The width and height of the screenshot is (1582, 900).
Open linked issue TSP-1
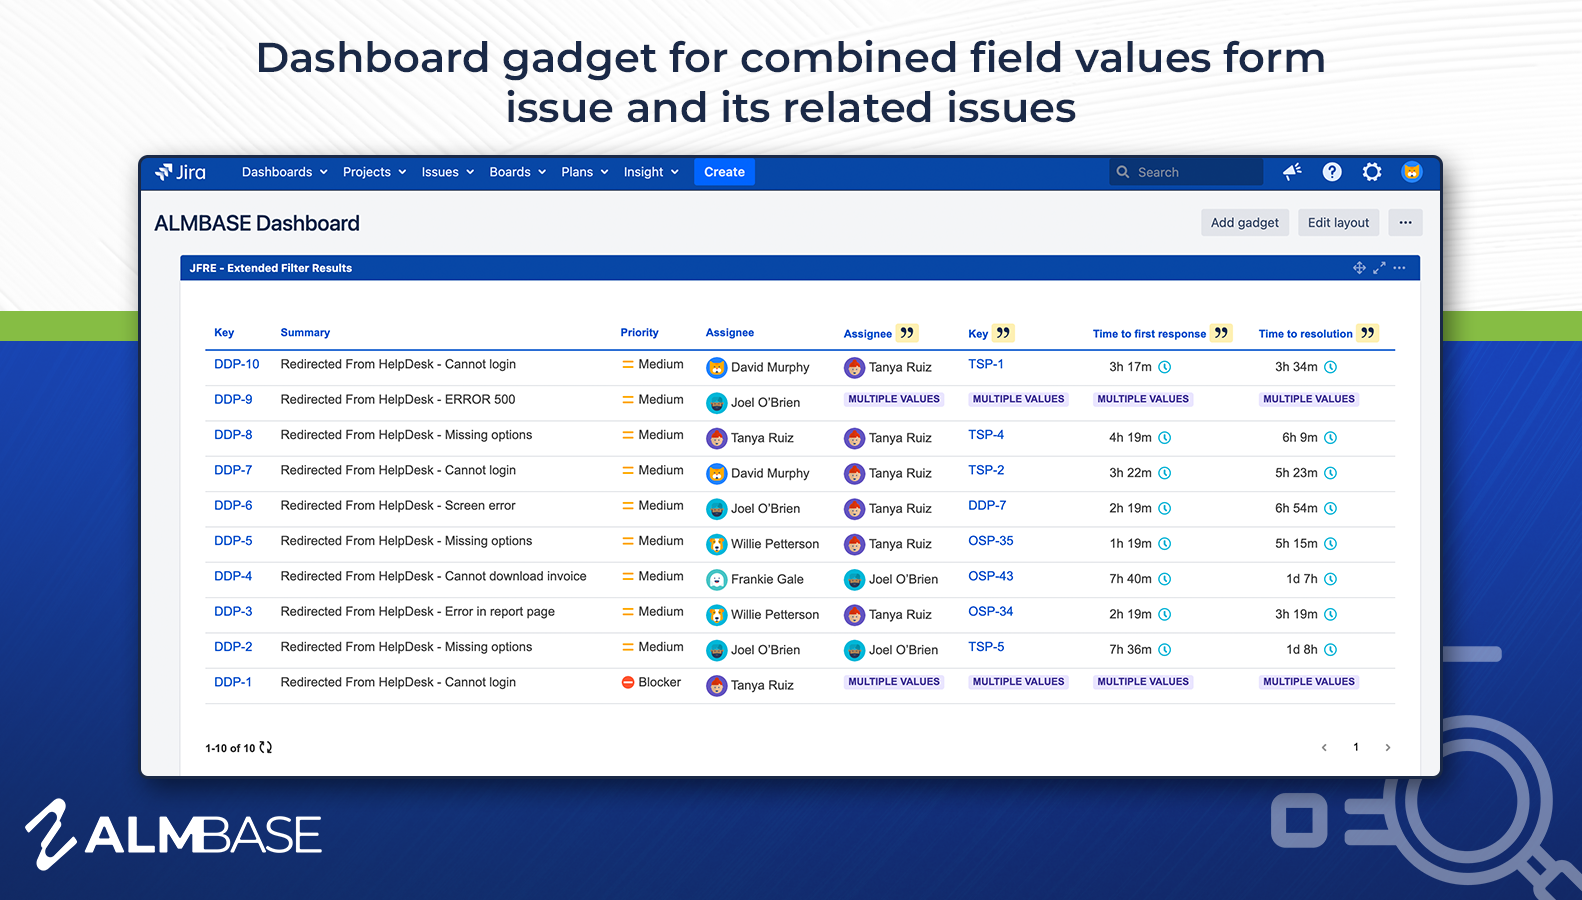(986, 364)
